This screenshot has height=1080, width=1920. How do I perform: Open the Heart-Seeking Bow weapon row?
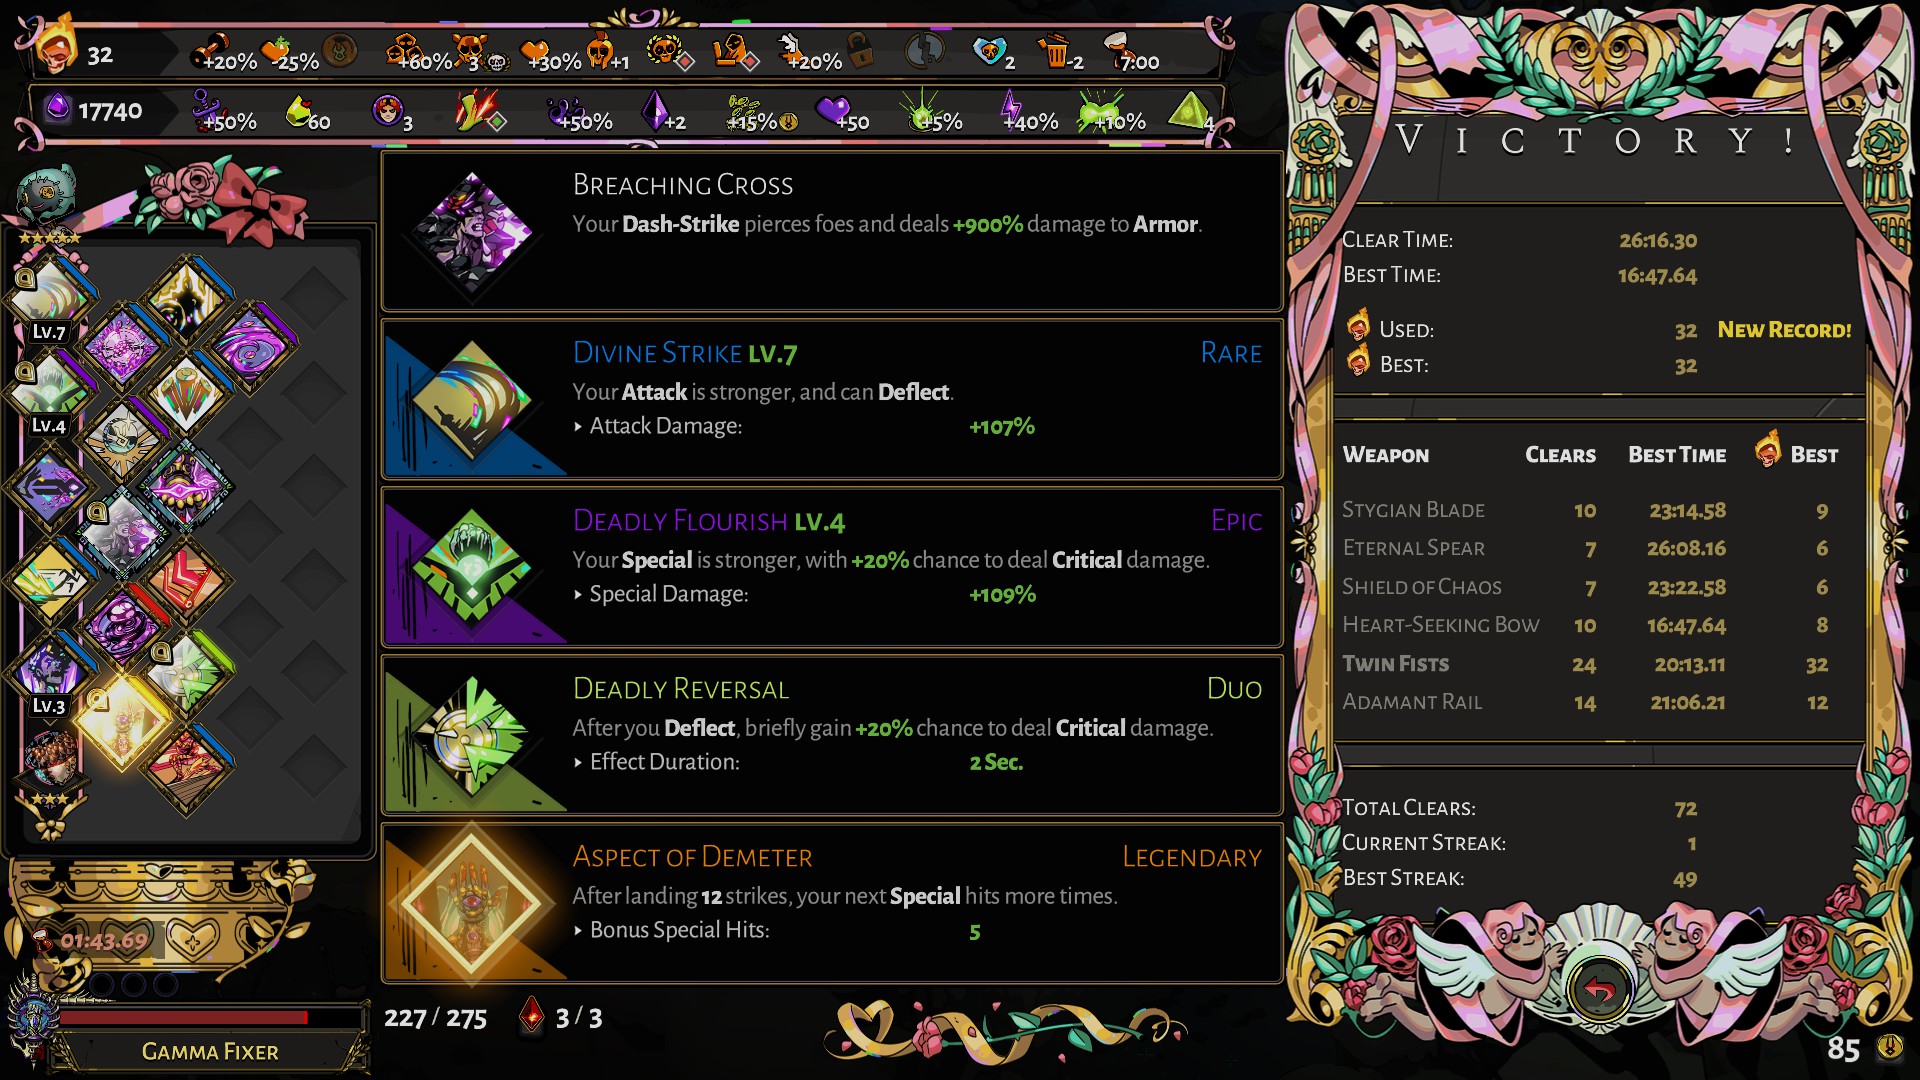[x=1599, y=625]
